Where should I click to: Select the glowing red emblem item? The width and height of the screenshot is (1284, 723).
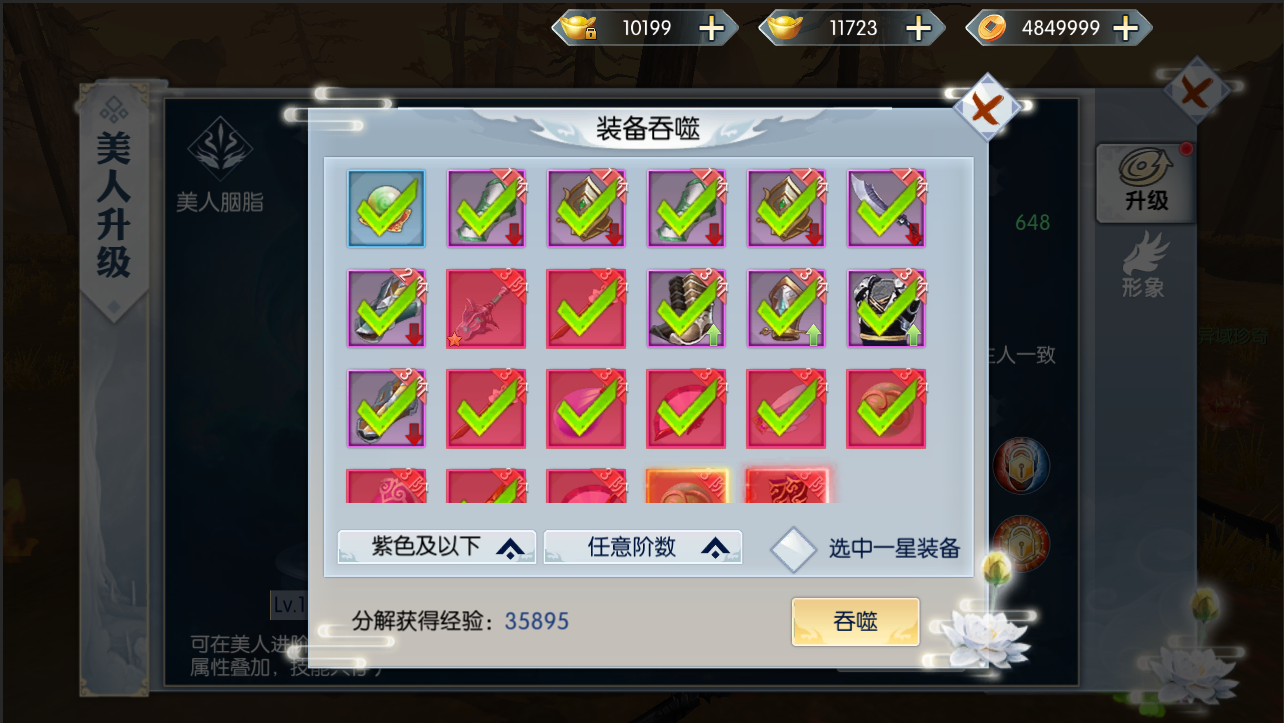coord(786,486)
